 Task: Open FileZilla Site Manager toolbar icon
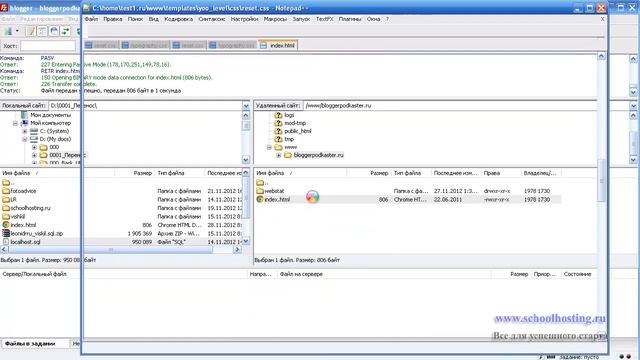click(8, 31)
